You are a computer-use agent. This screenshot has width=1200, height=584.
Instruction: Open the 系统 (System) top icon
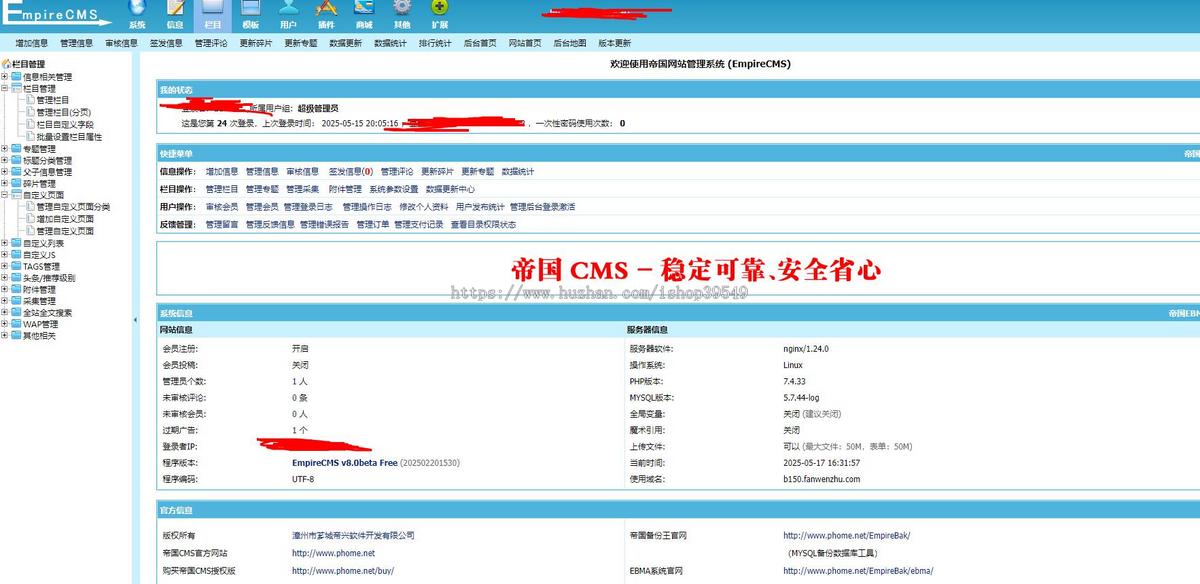[137, 14]
